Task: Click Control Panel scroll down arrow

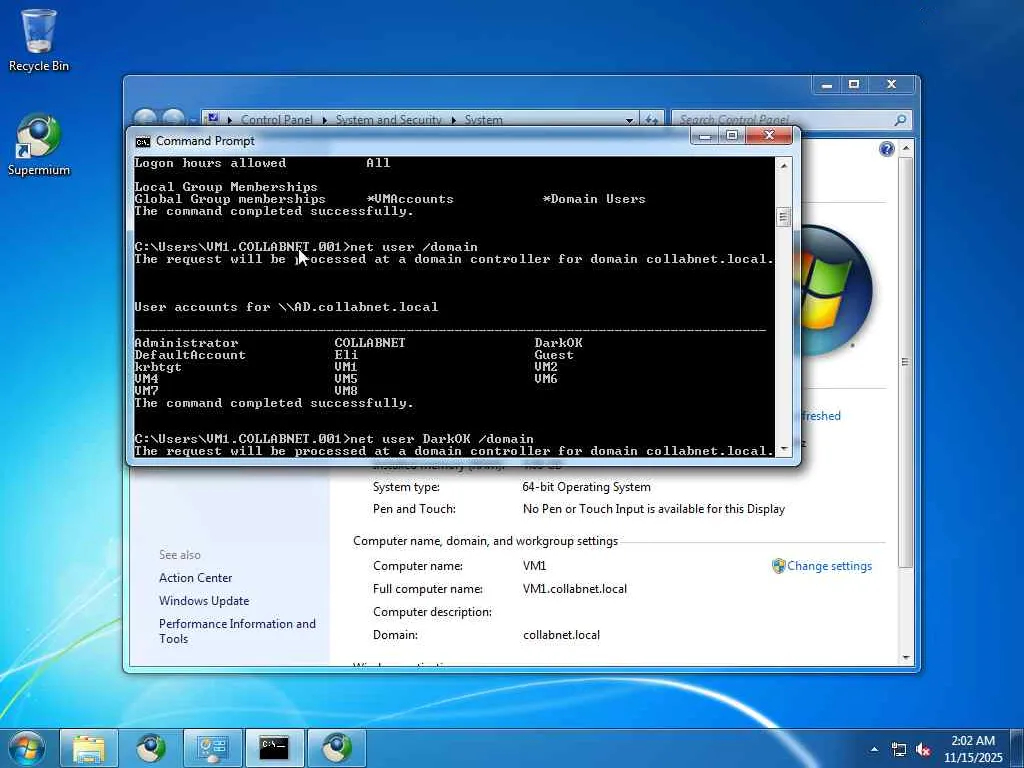Action: pyautogui.click(x=905, y=658)
